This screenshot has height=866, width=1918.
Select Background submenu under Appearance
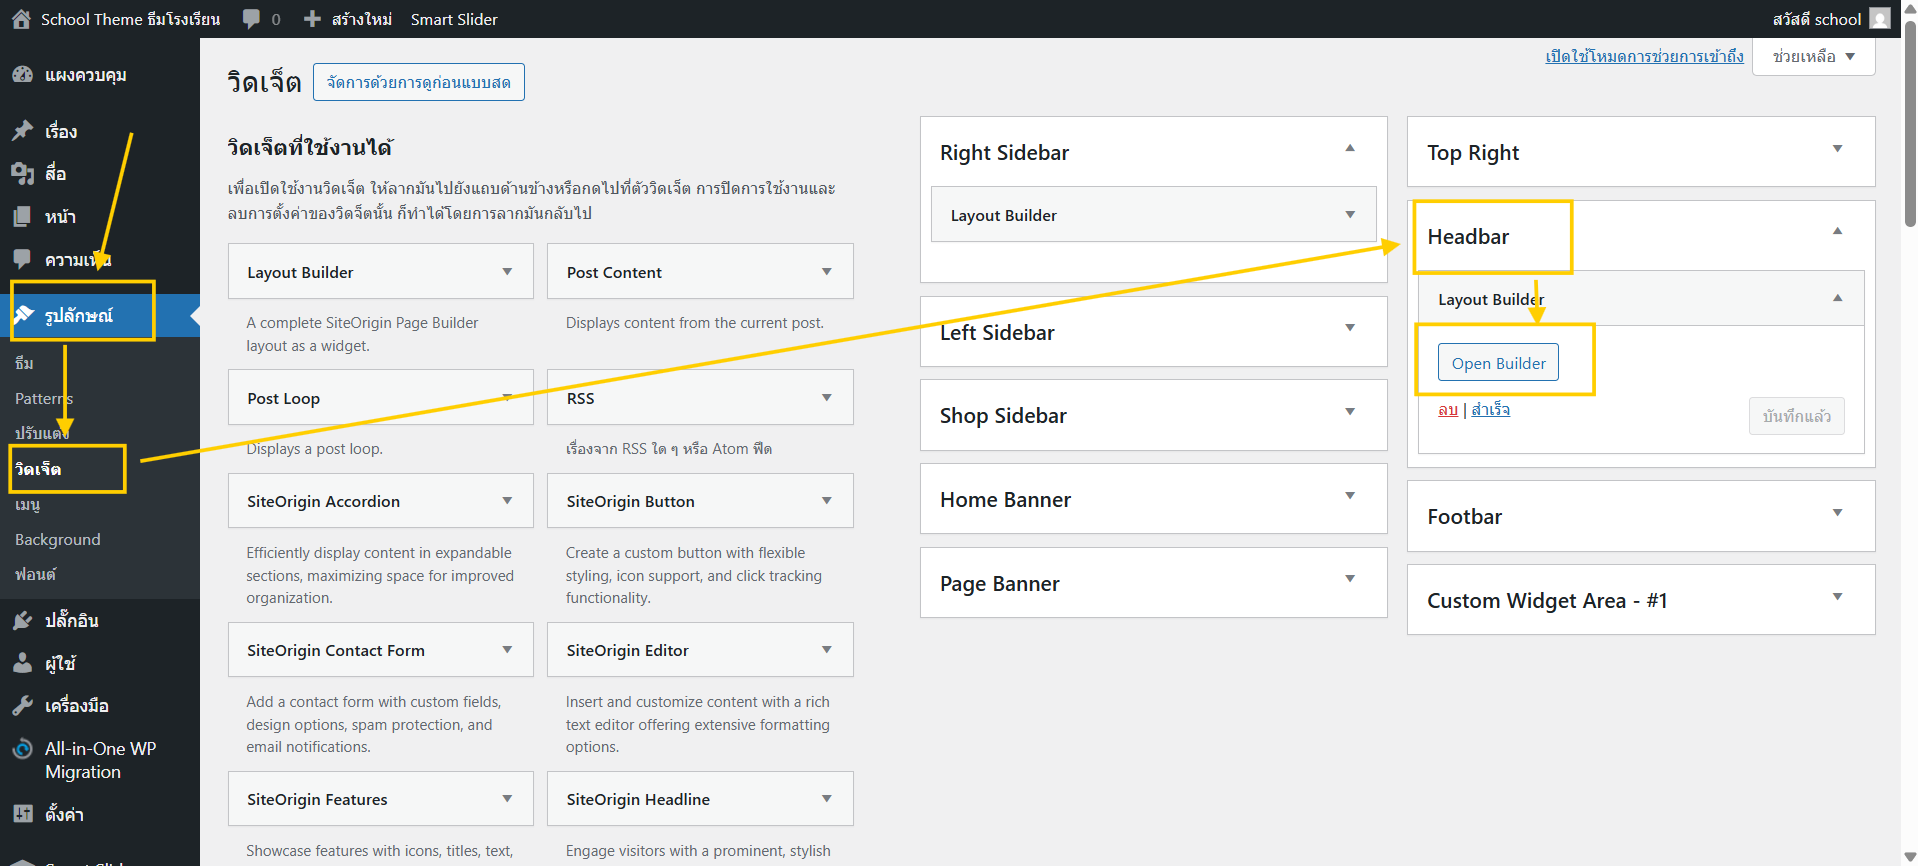(58, 540)
